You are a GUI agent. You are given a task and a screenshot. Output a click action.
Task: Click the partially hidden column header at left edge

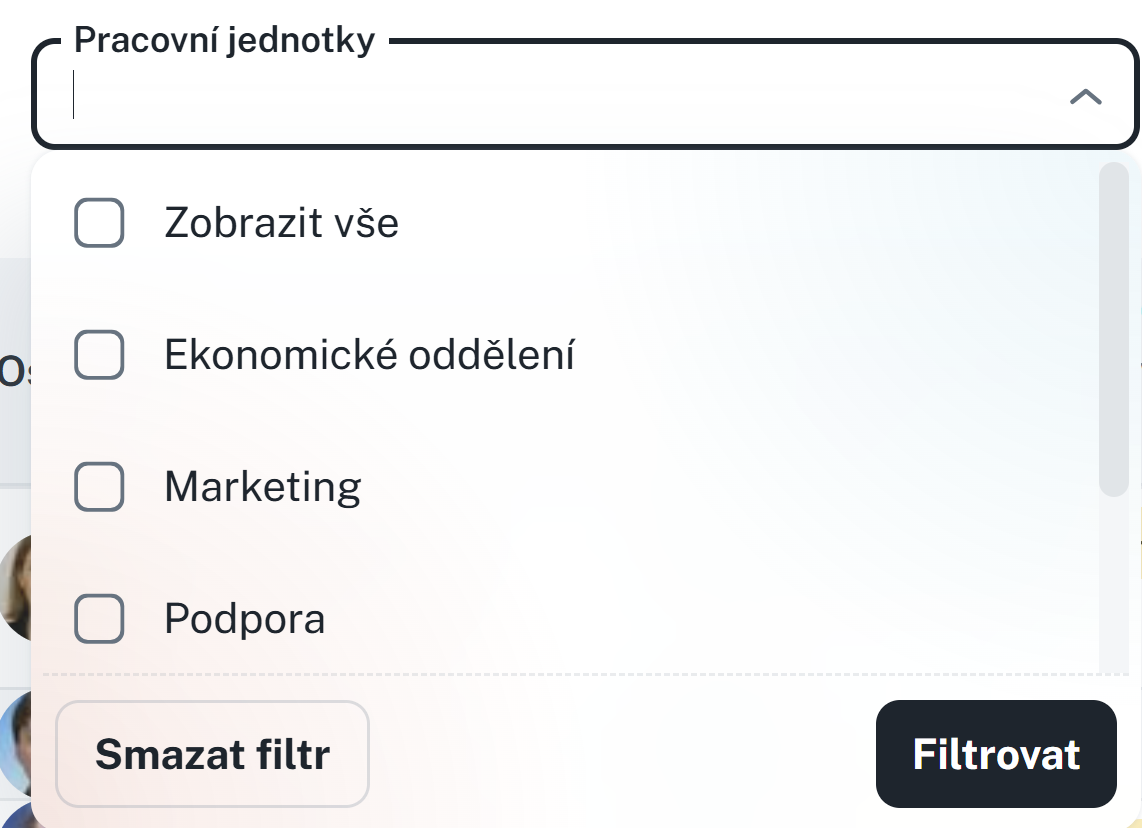(14, 372)
